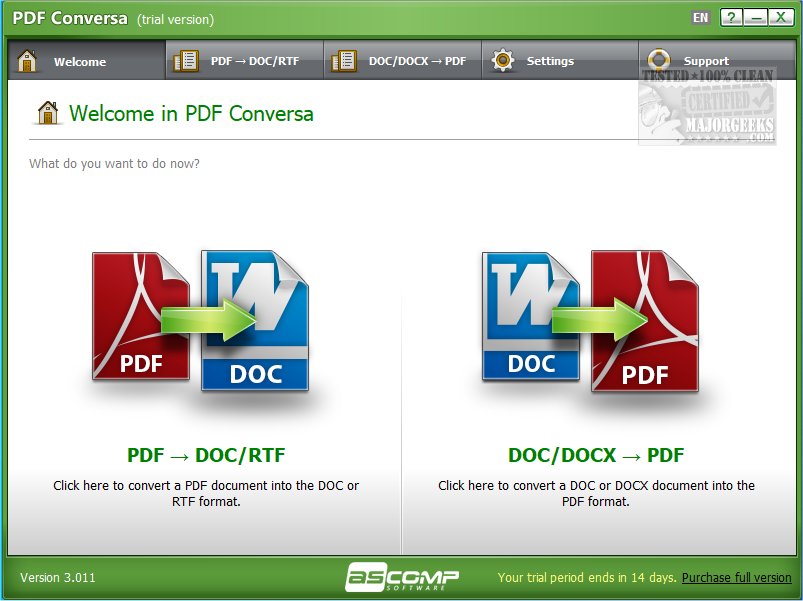Open the Support tab

pyautogui.click(x=706, y=61)
